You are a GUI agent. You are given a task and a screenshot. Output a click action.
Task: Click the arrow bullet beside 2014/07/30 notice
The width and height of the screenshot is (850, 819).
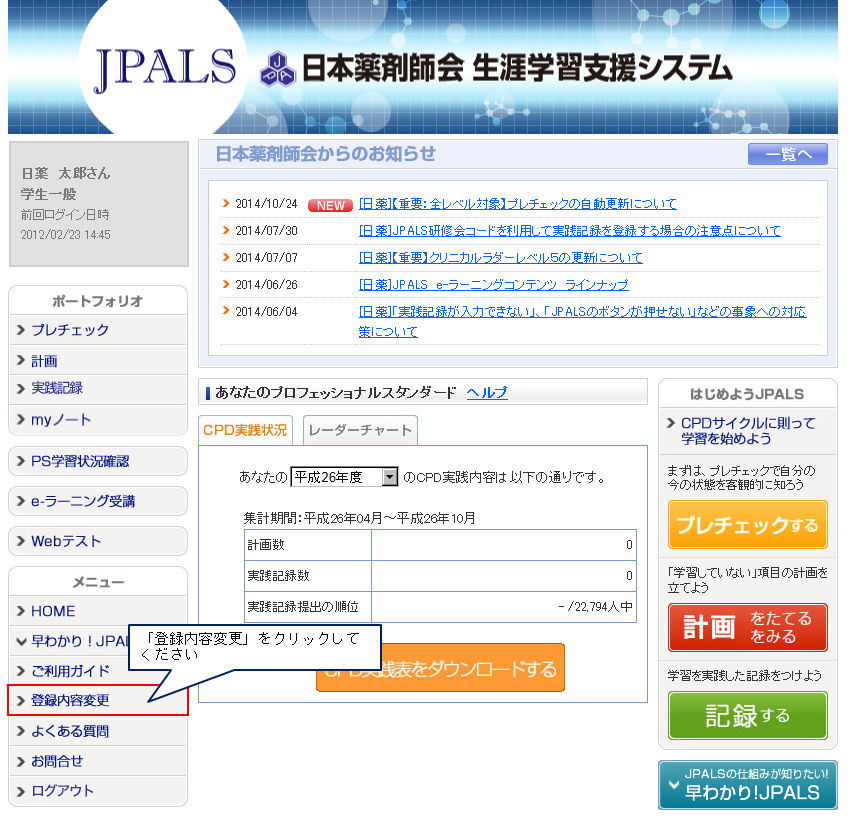click(226, 230)
